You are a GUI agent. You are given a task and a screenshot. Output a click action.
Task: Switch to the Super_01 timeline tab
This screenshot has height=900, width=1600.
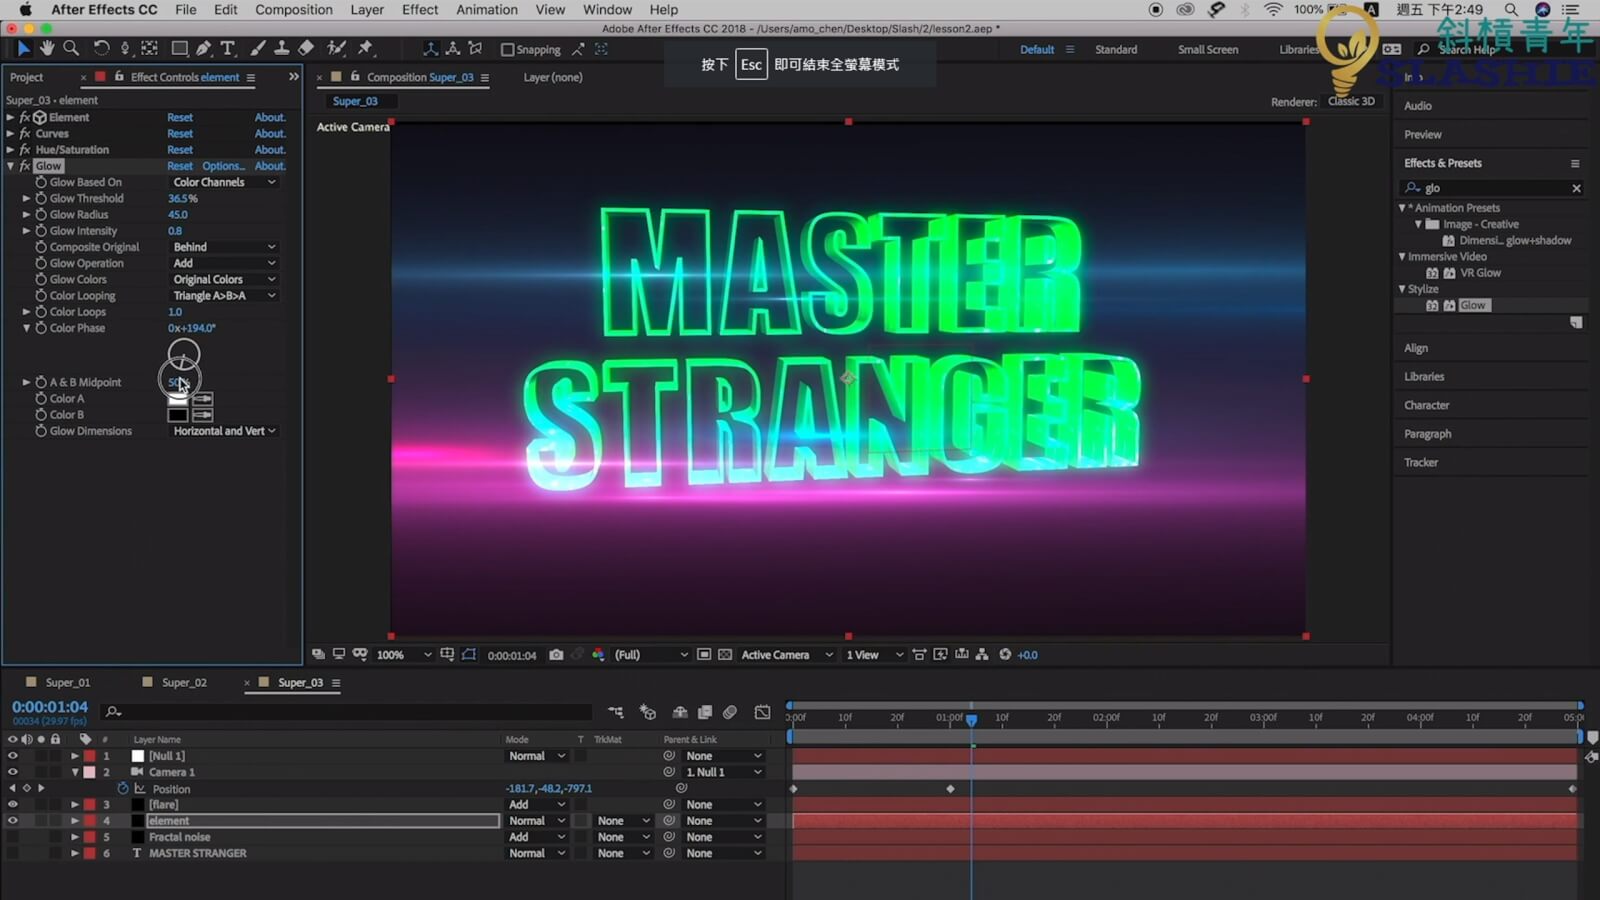point(67,682)
